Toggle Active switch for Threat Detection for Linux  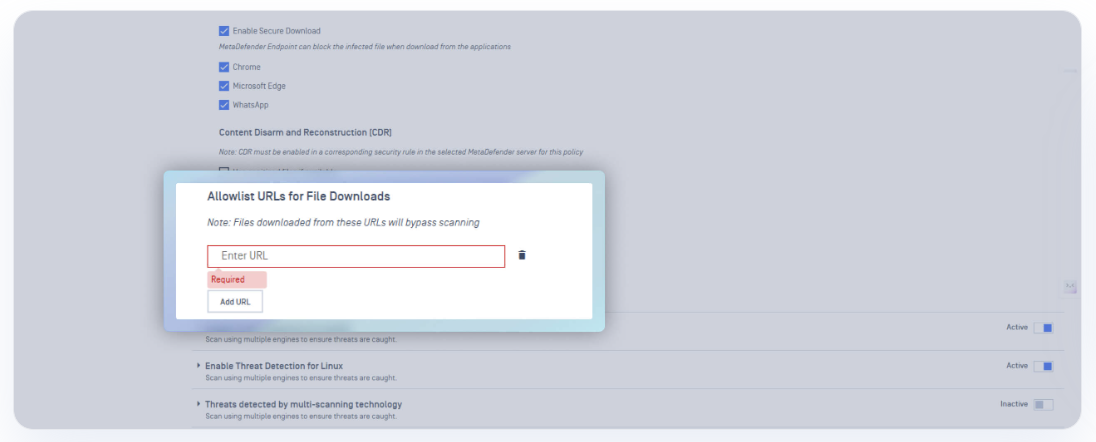tap(1044, 366)
